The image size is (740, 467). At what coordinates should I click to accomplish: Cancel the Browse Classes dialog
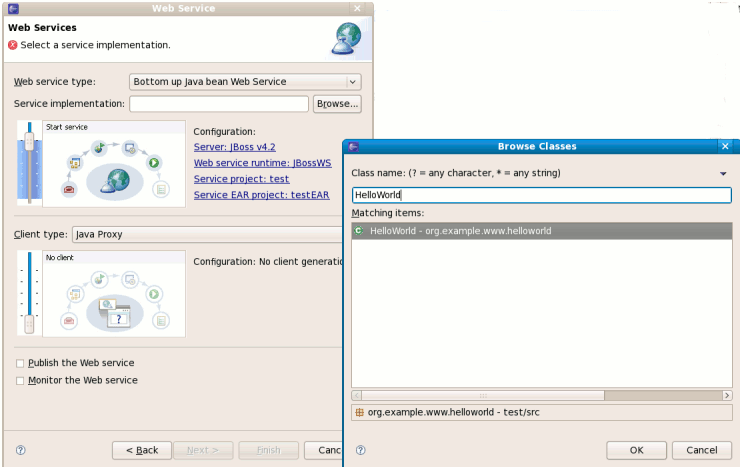click(702, 450)
